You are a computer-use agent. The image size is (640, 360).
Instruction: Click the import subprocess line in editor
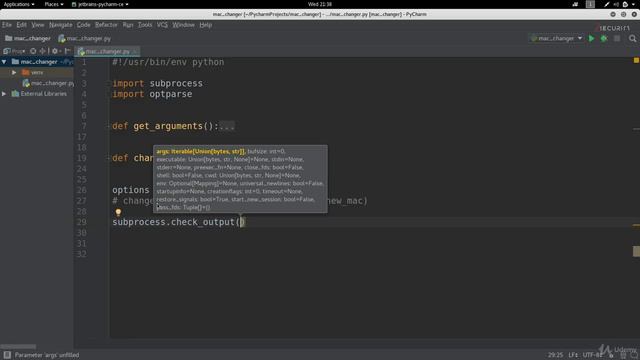pos(157,83)
